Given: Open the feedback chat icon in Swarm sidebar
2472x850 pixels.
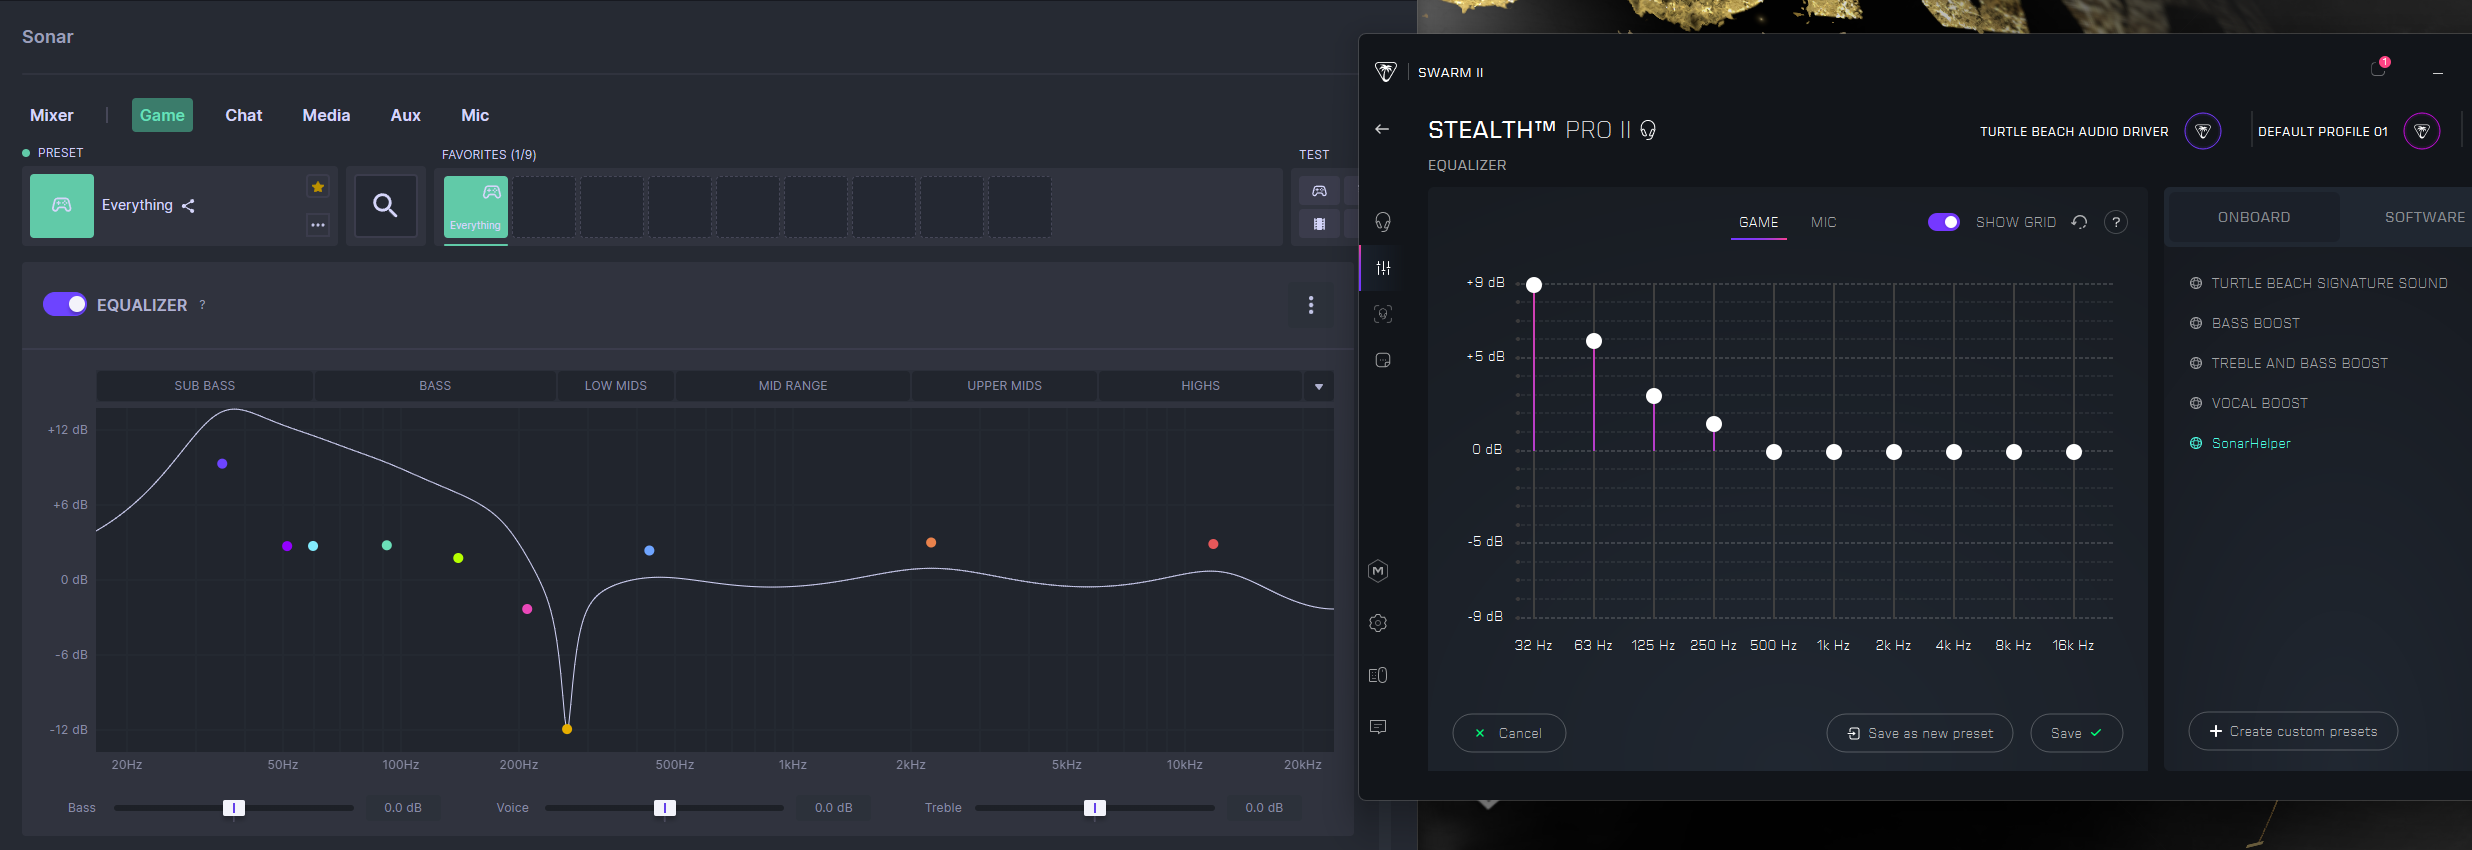Looking at the screenshot, I should (x=1378, y=727).
